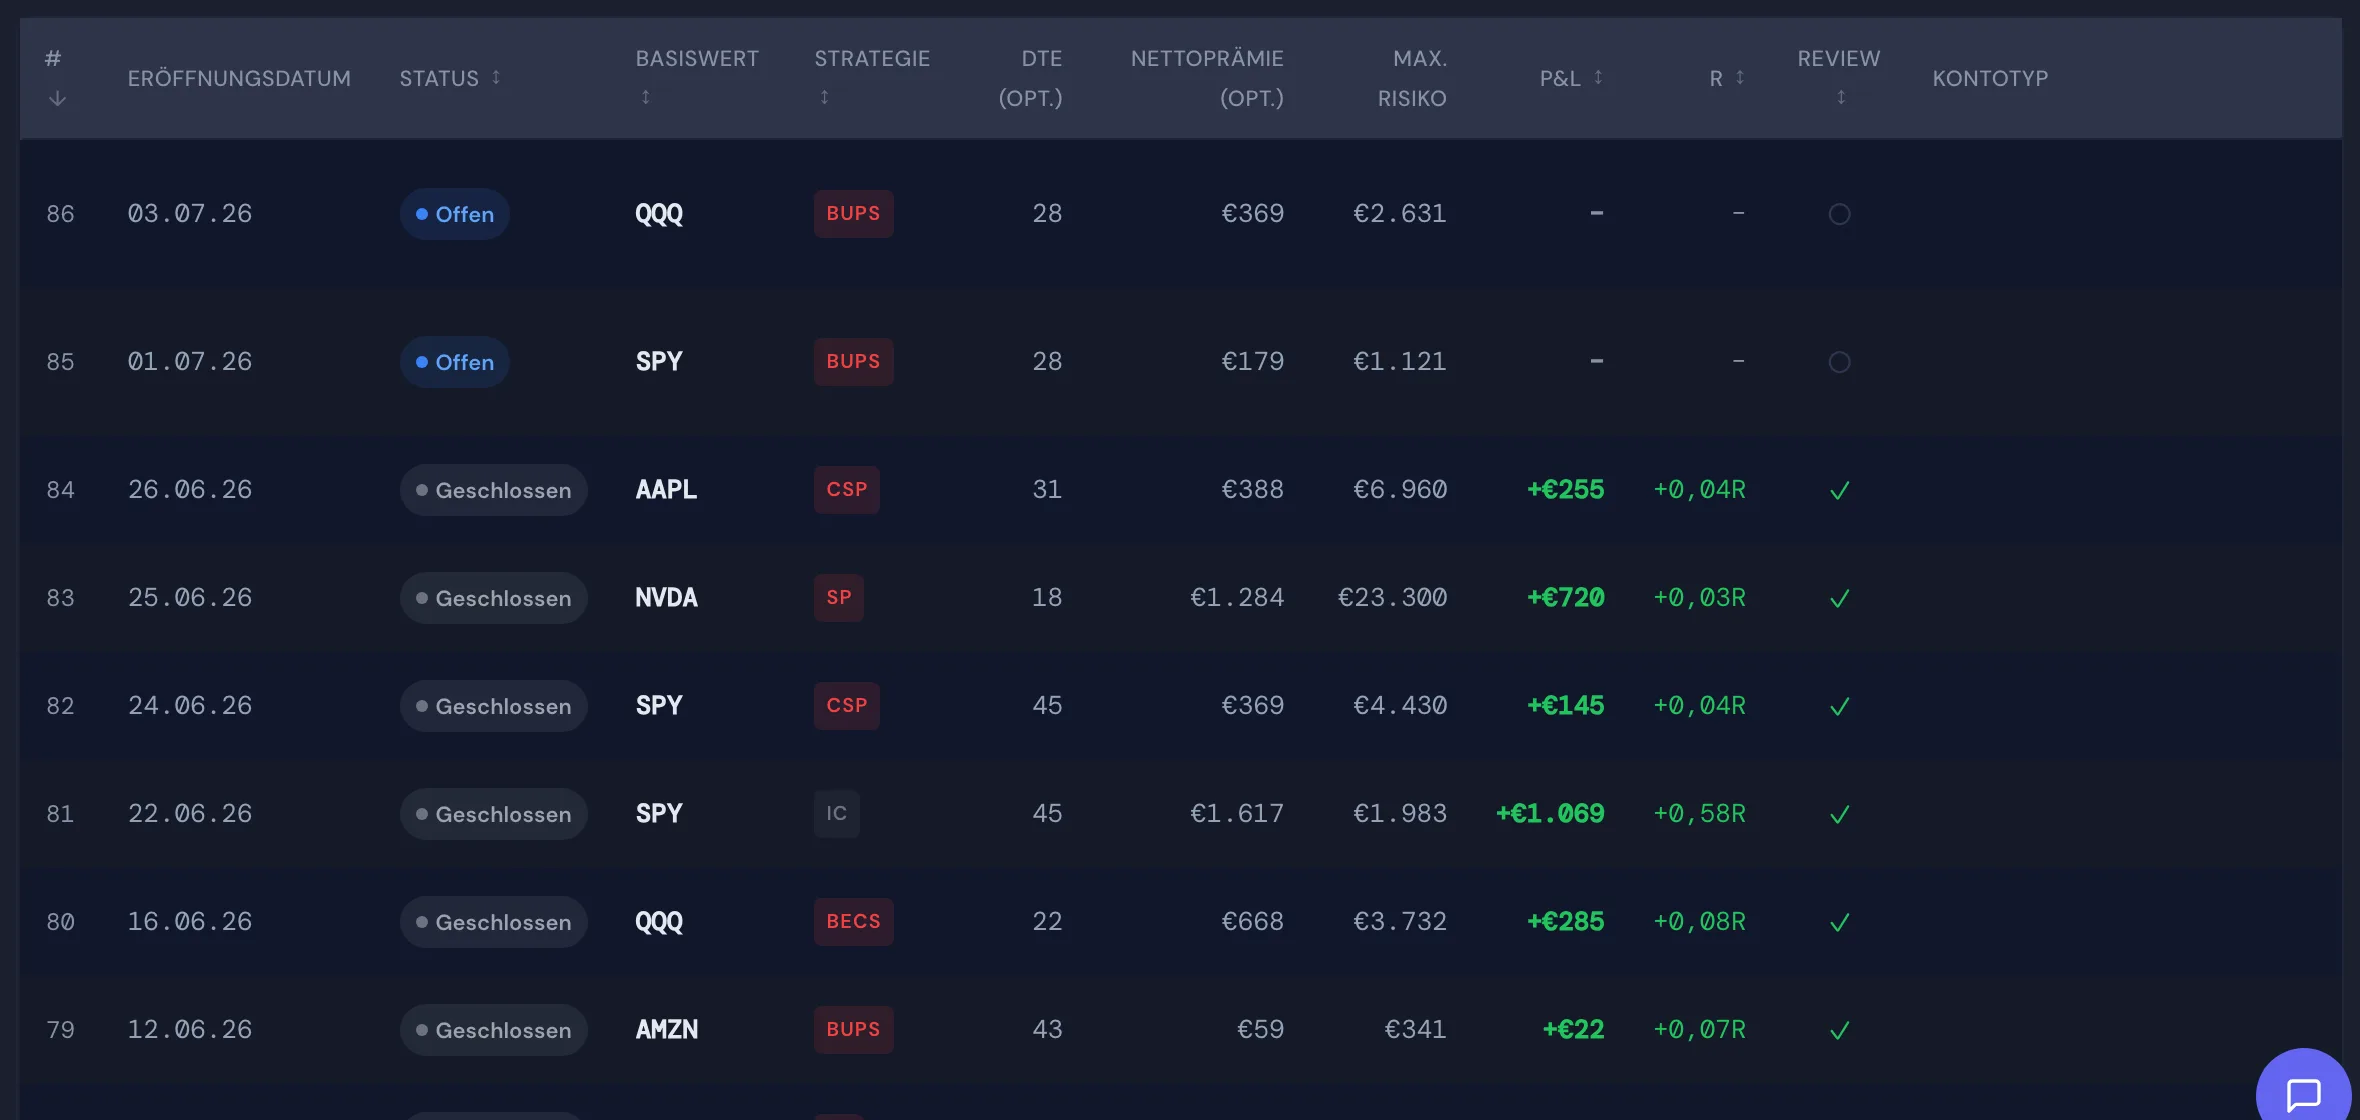The height and width of the screenshot is (1120, 2360).
Task: Click the +€255 P&L value
Action: 1566,490
